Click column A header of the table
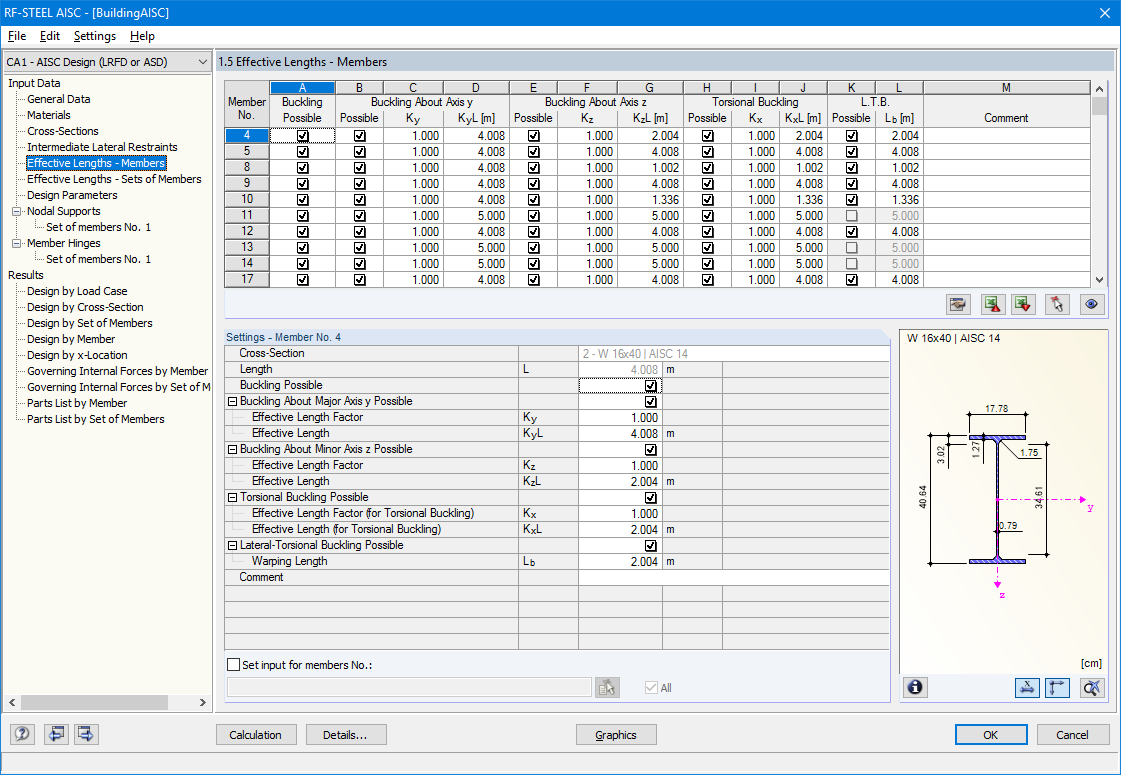The width and height of the screenshot is (1121, 775). coord(302,87)
